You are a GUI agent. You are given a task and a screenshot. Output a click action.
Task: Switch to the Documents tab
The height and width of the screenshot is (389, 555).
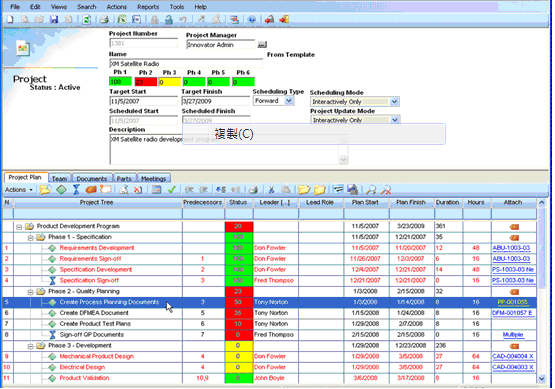(92, 178)
